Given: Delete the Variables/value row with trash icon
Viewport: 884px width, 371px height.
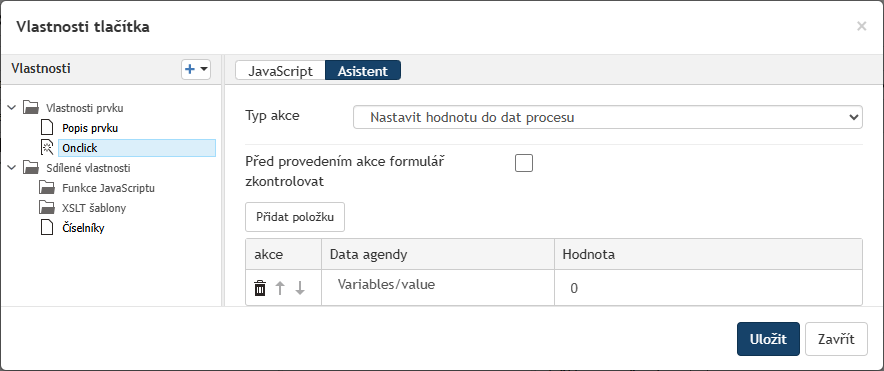Looking at the screenshot, I should (x=260, y=288).
